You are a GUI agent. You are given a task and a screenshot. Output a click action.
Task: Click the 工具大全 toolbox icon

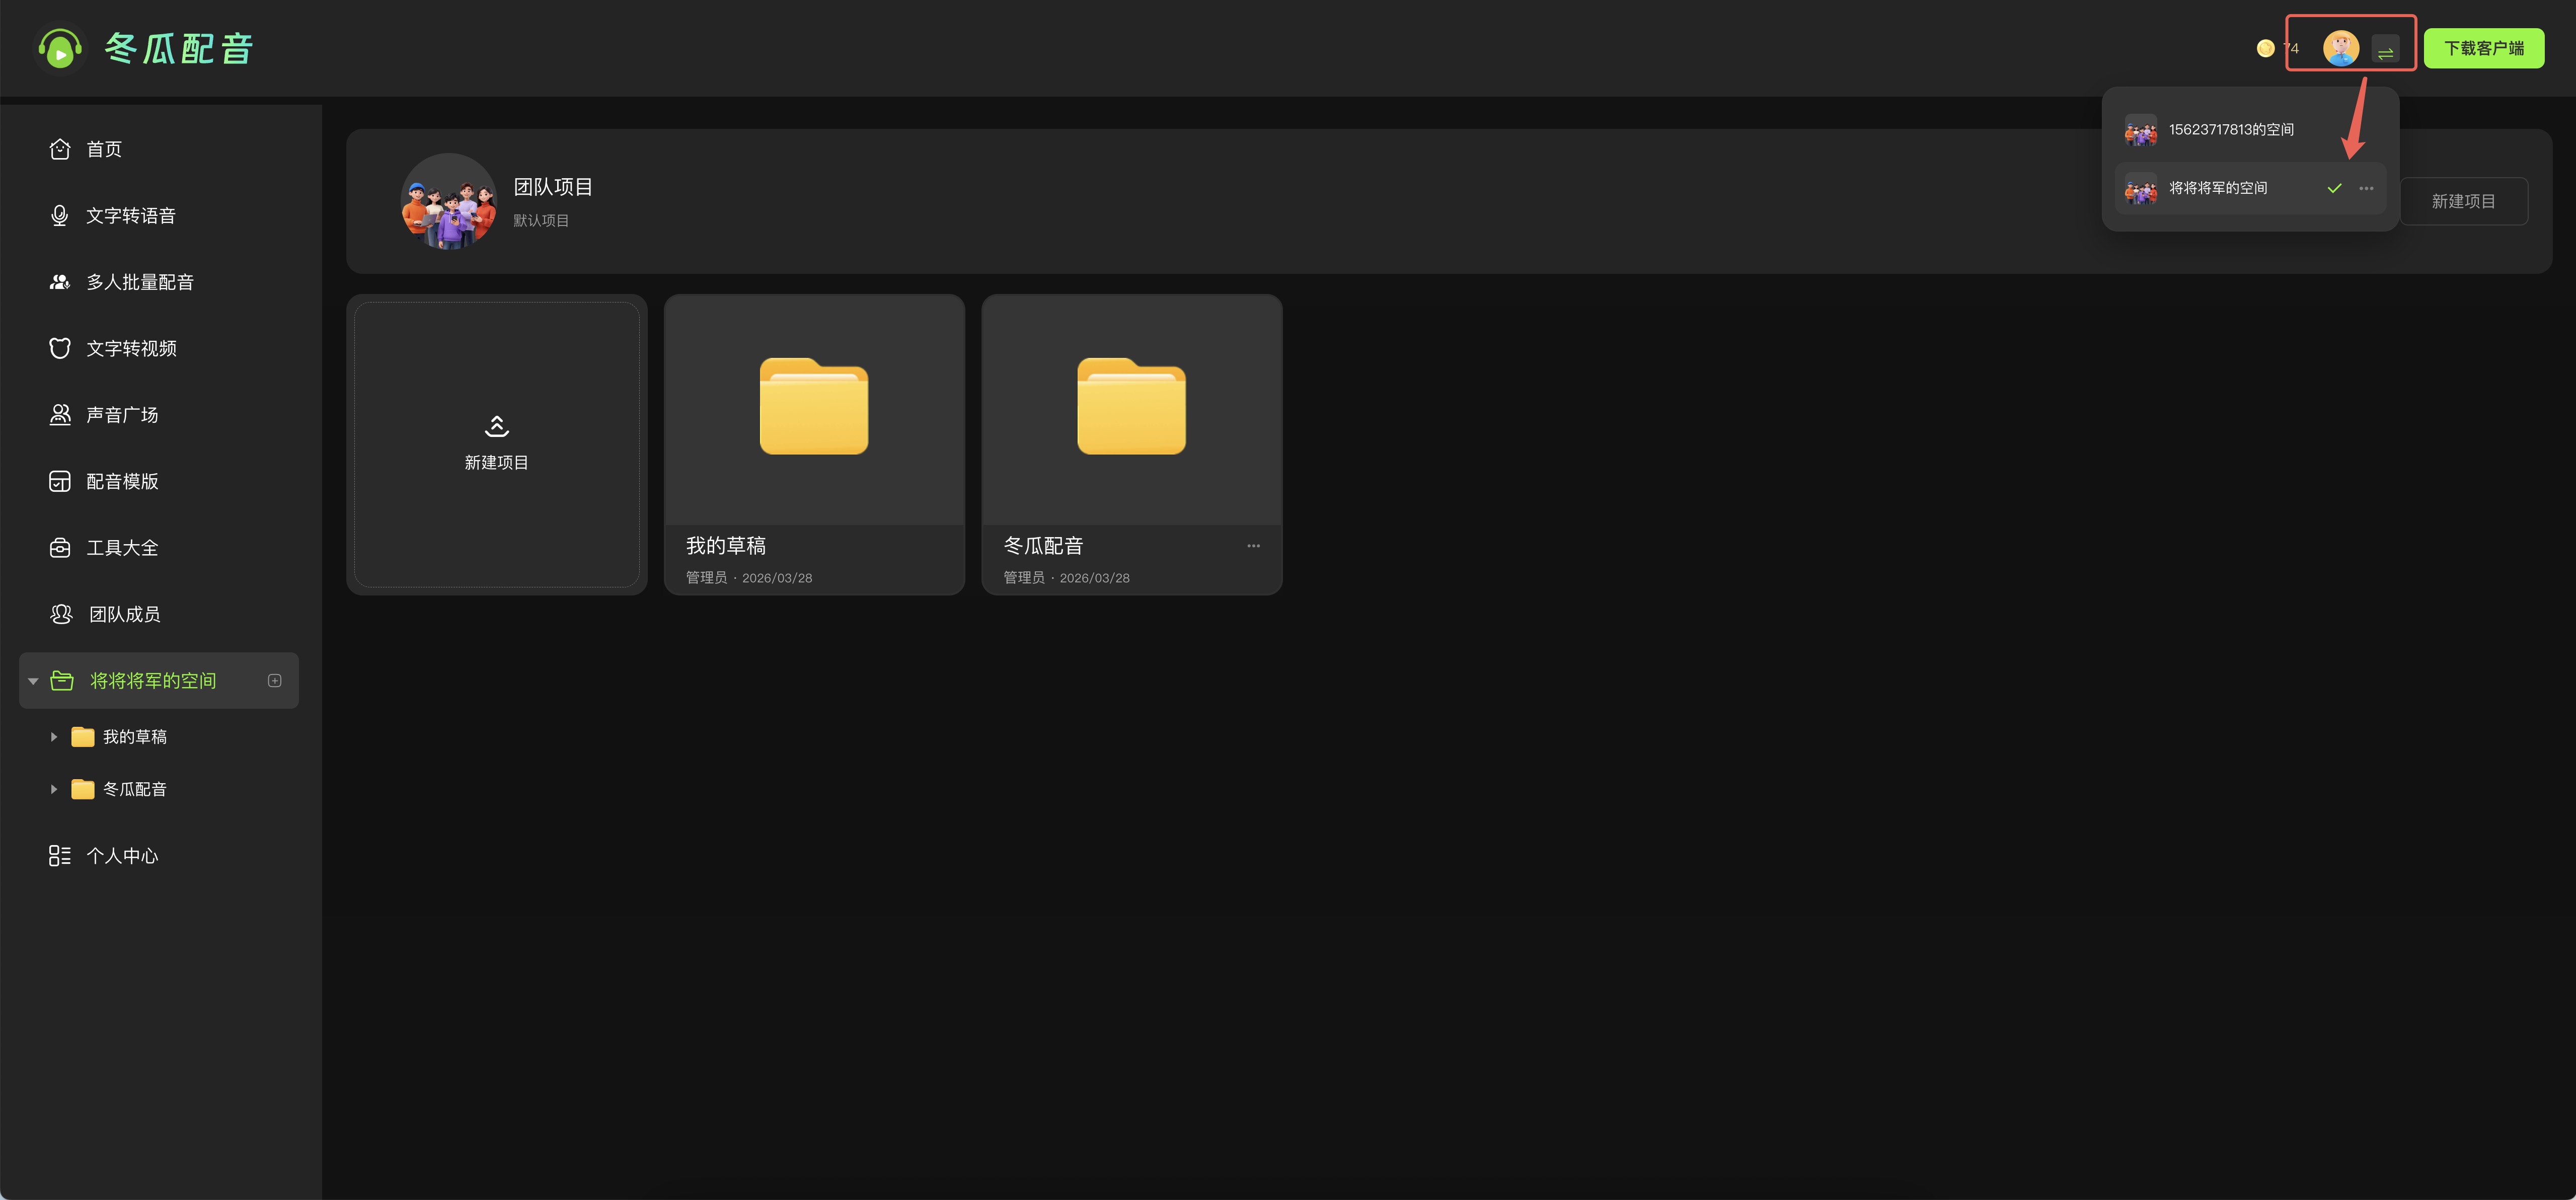pyautogui.click(x=60, y=548)
